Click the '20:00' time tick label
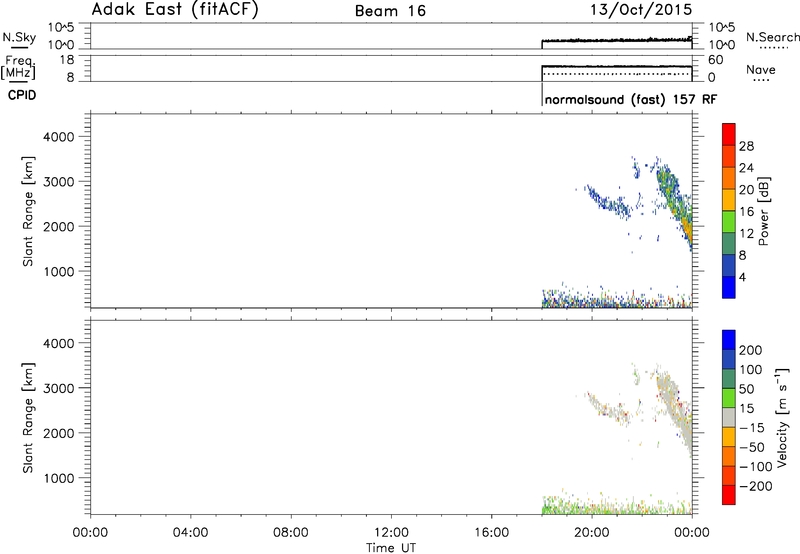Screen dimensions: 800x554 591,533
